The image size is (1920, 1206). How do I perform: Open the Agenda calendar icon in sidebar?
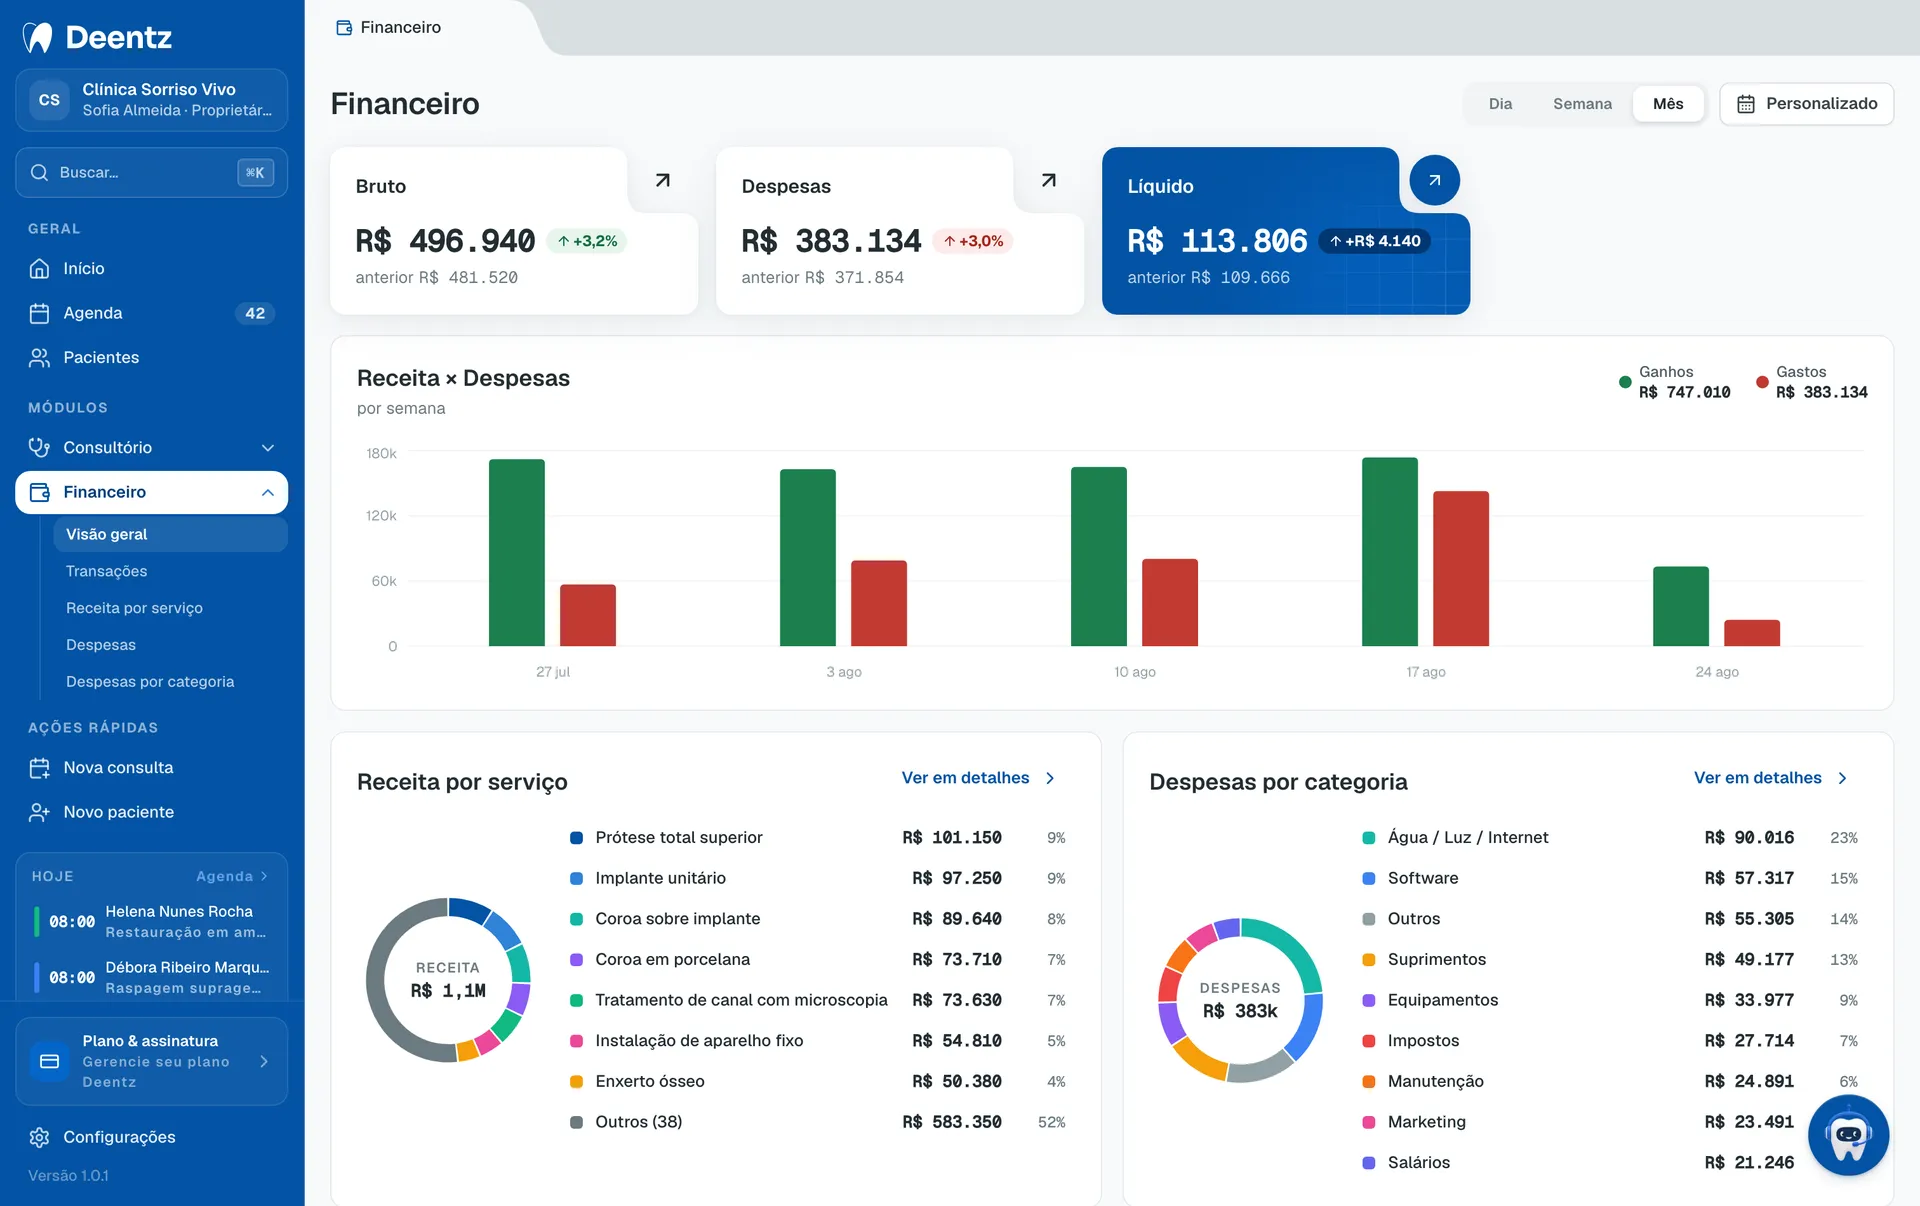39,313
